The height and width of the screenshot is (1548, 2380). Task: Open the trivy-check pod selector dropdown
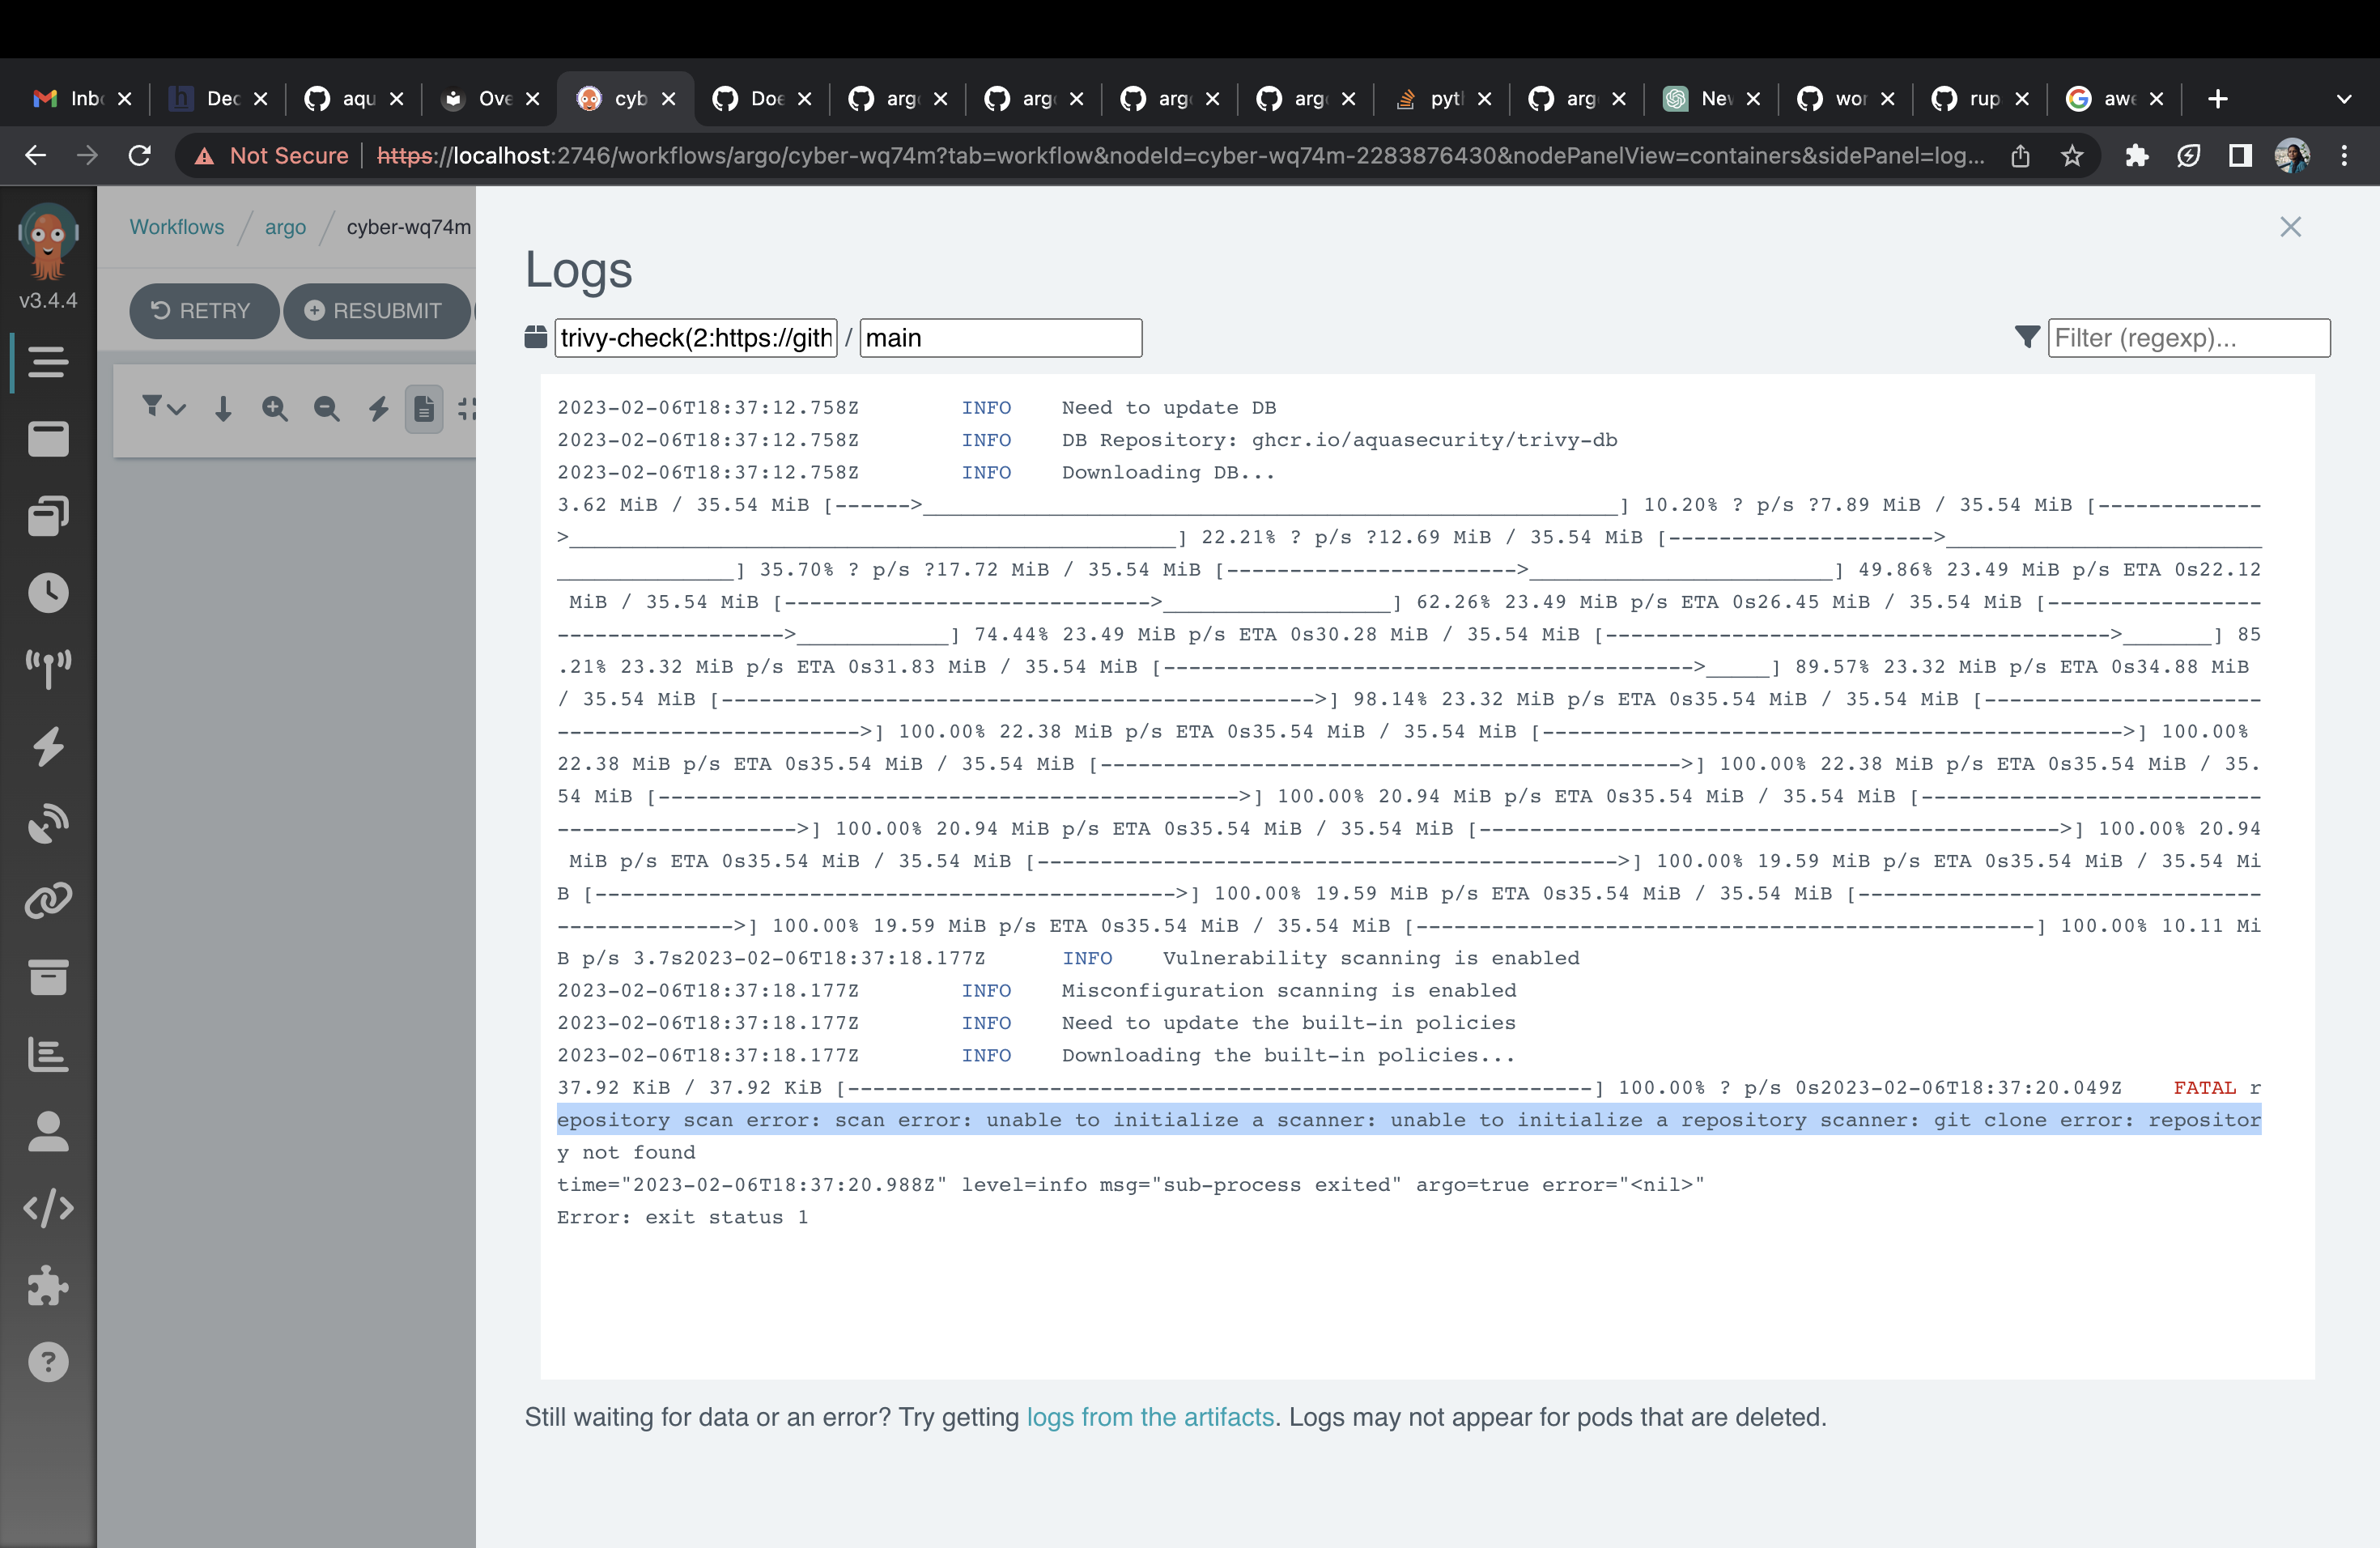(695, 338)
